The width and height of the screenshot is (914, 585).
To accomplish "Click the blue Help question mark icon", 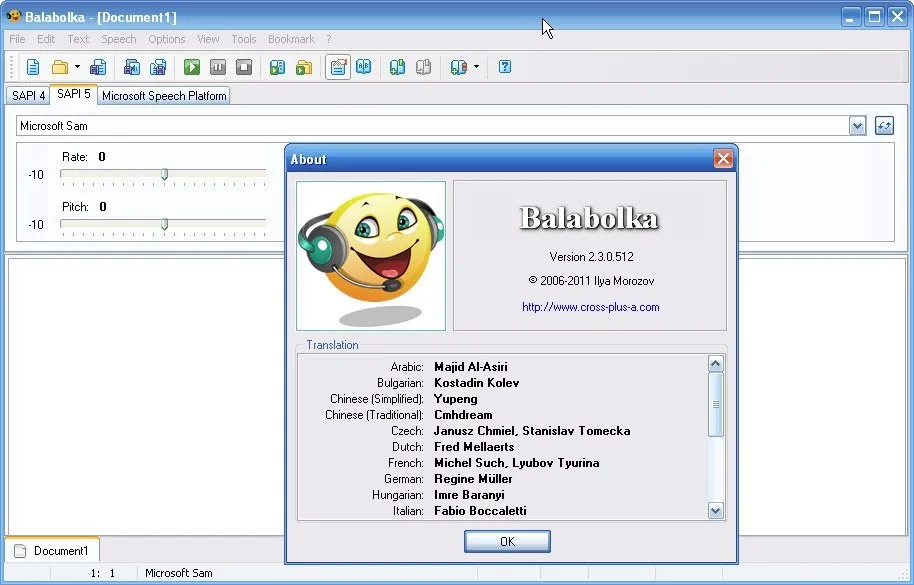I will (x=505, y=67).
